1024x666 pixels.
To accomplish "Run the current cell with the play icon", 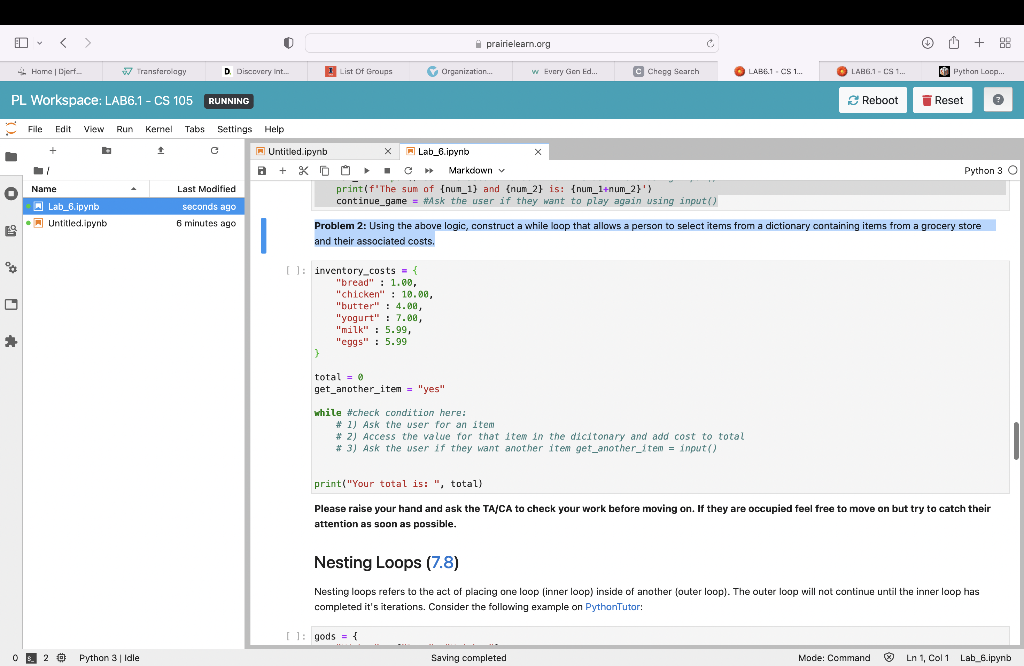I will [367, 171].
